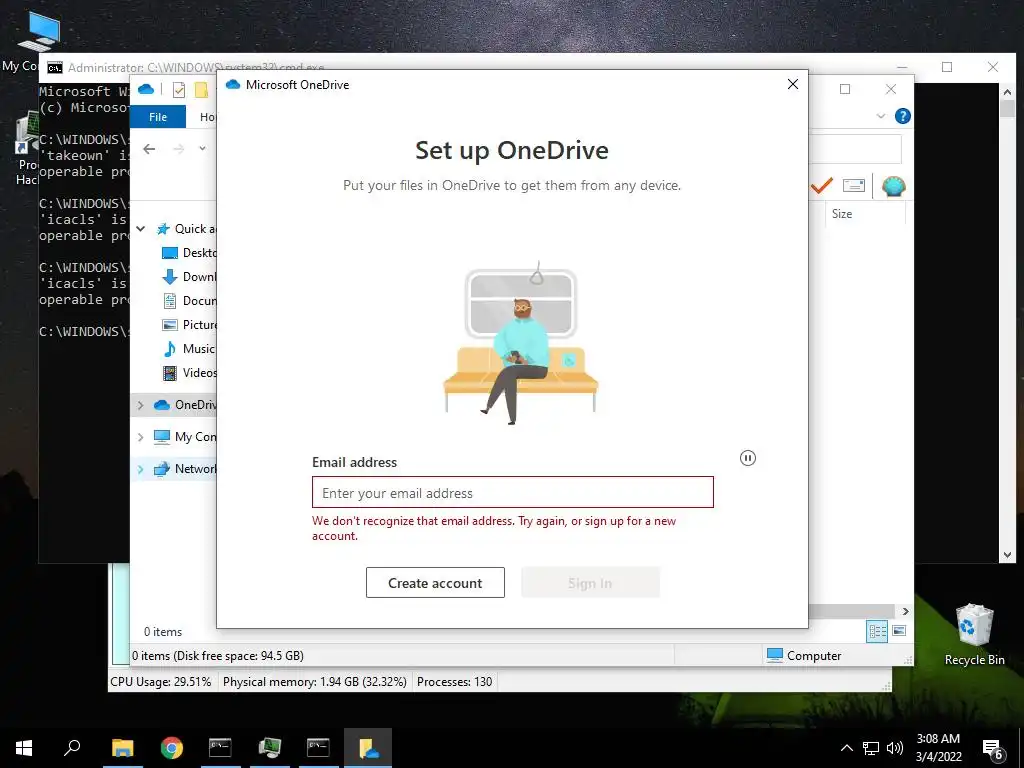Click the volume speaker icon in system tray
This screenshot has width=1024, height=768.
coord(895,748)
